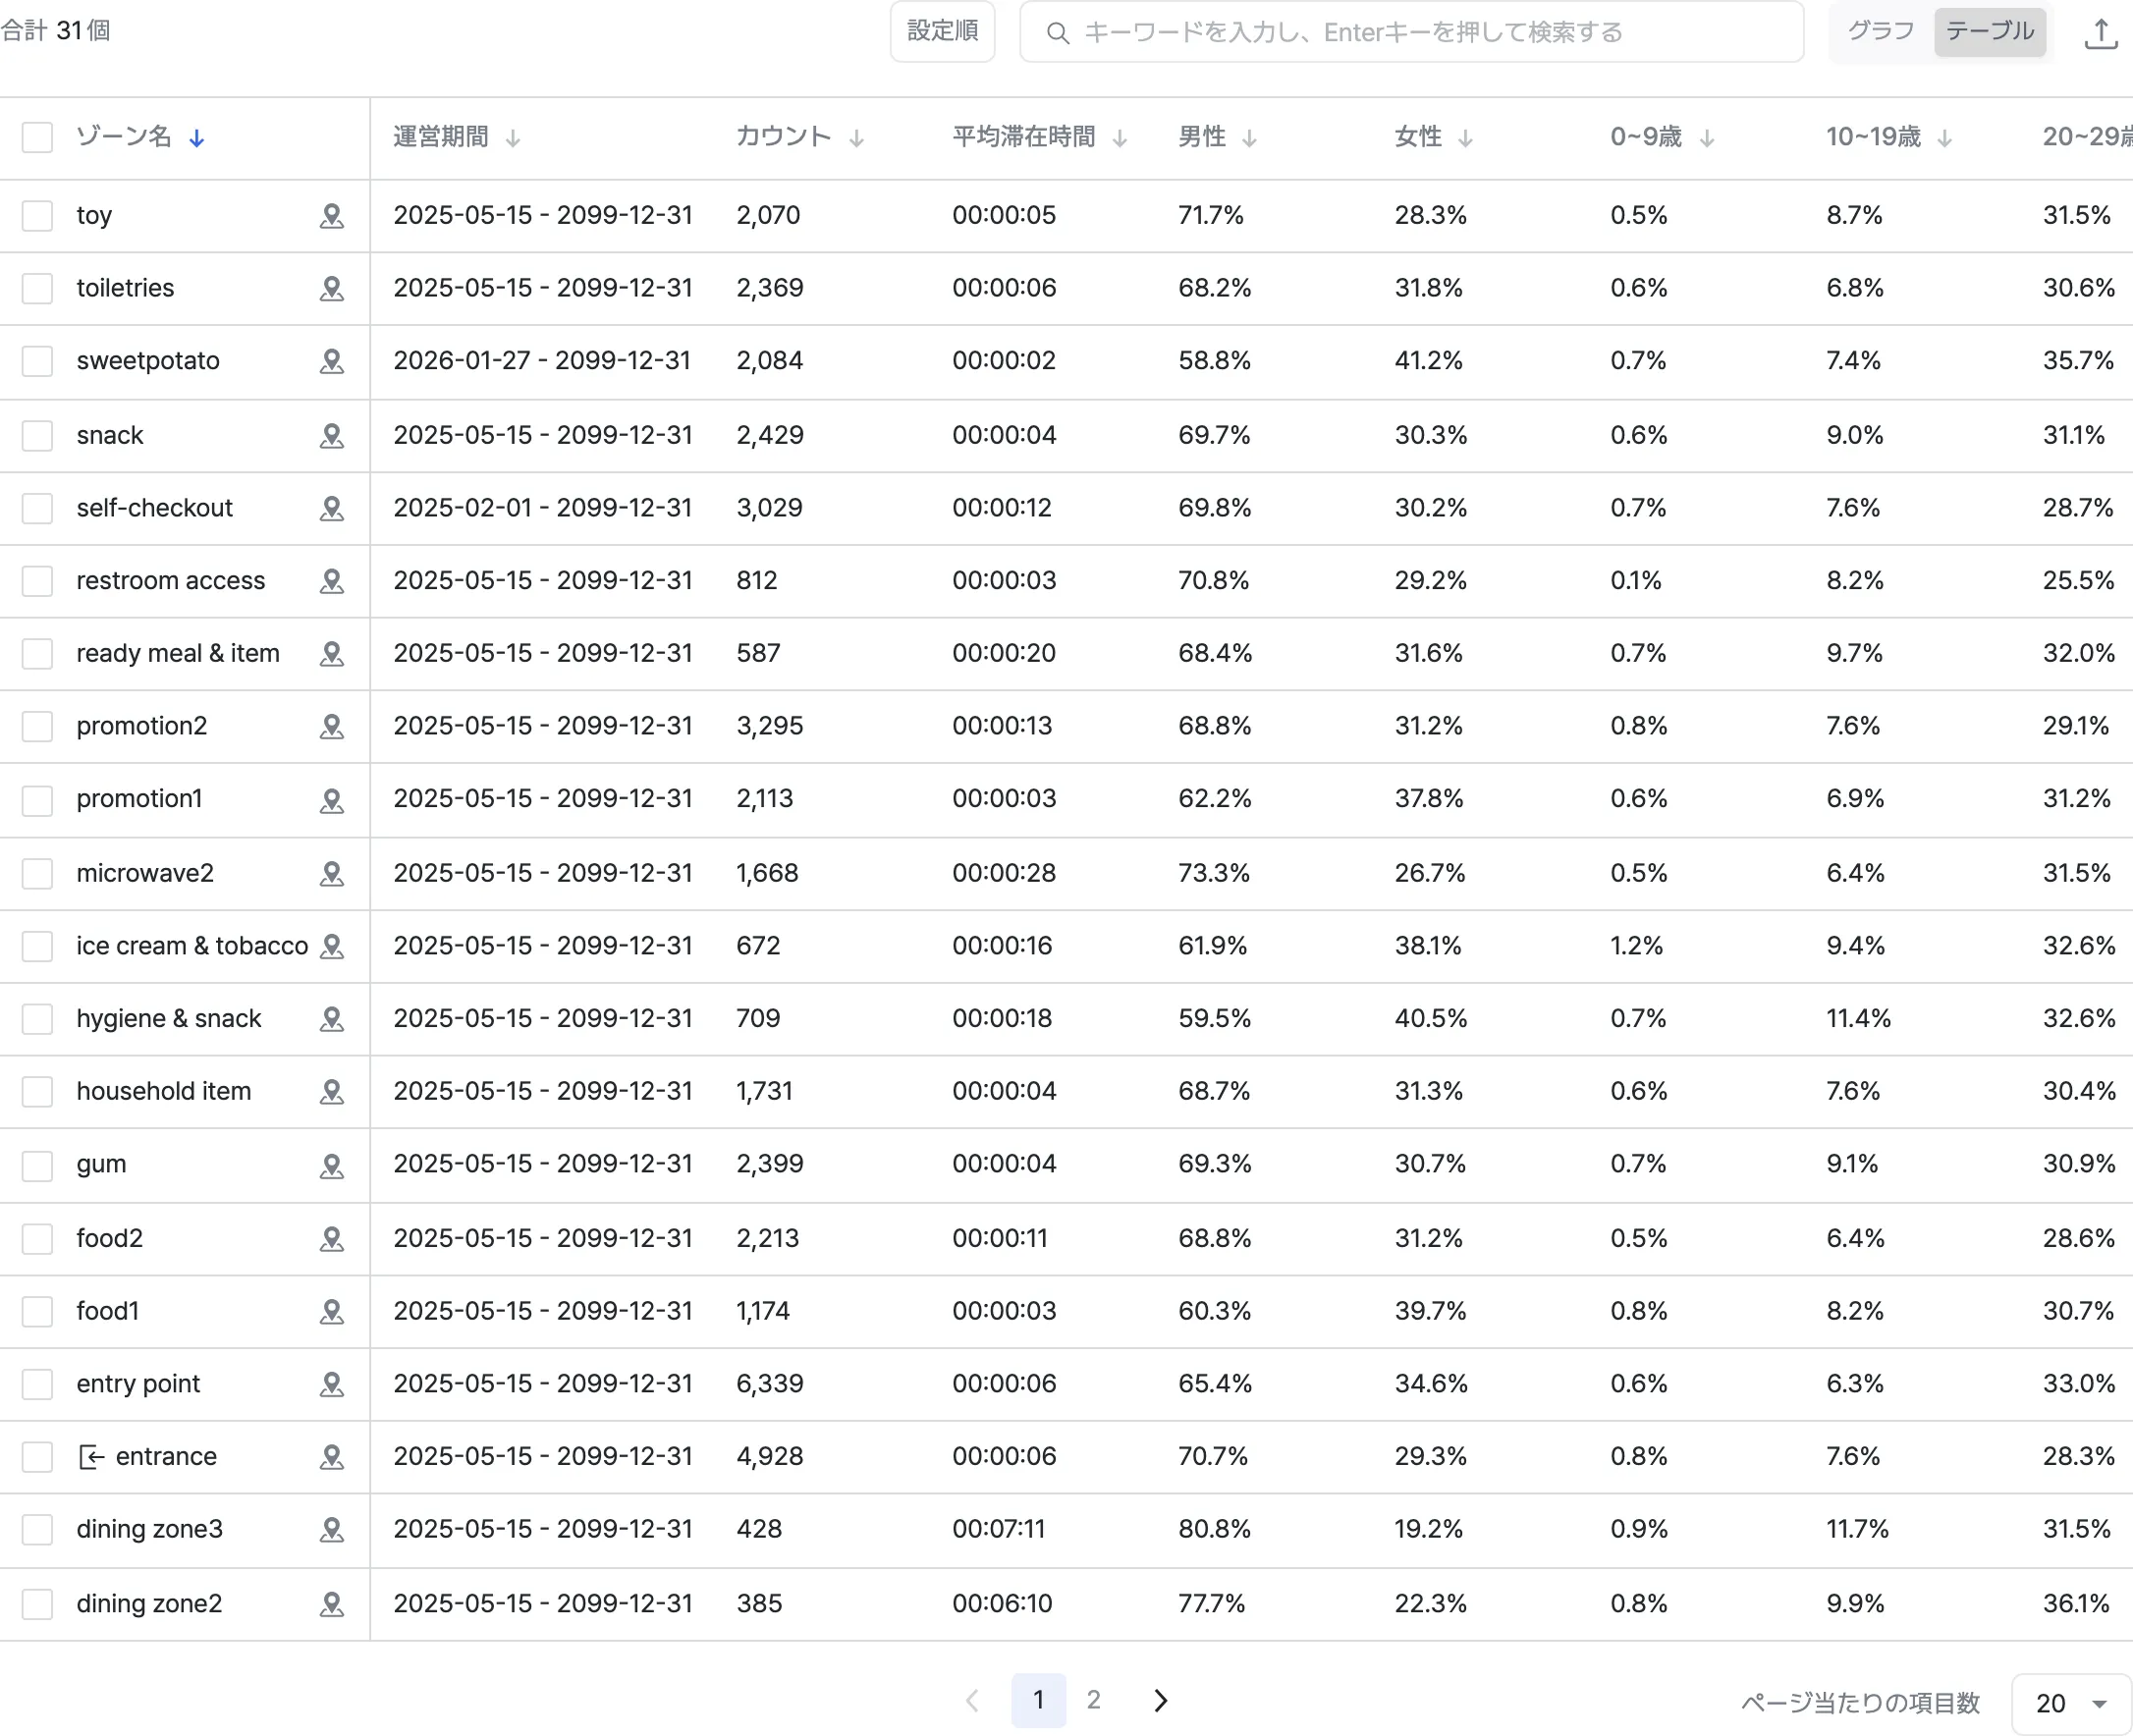Image resolution: width=2133 pixels, height=1736 pixels.
Task: Go to page 2
Action: click(1093, 1700)
